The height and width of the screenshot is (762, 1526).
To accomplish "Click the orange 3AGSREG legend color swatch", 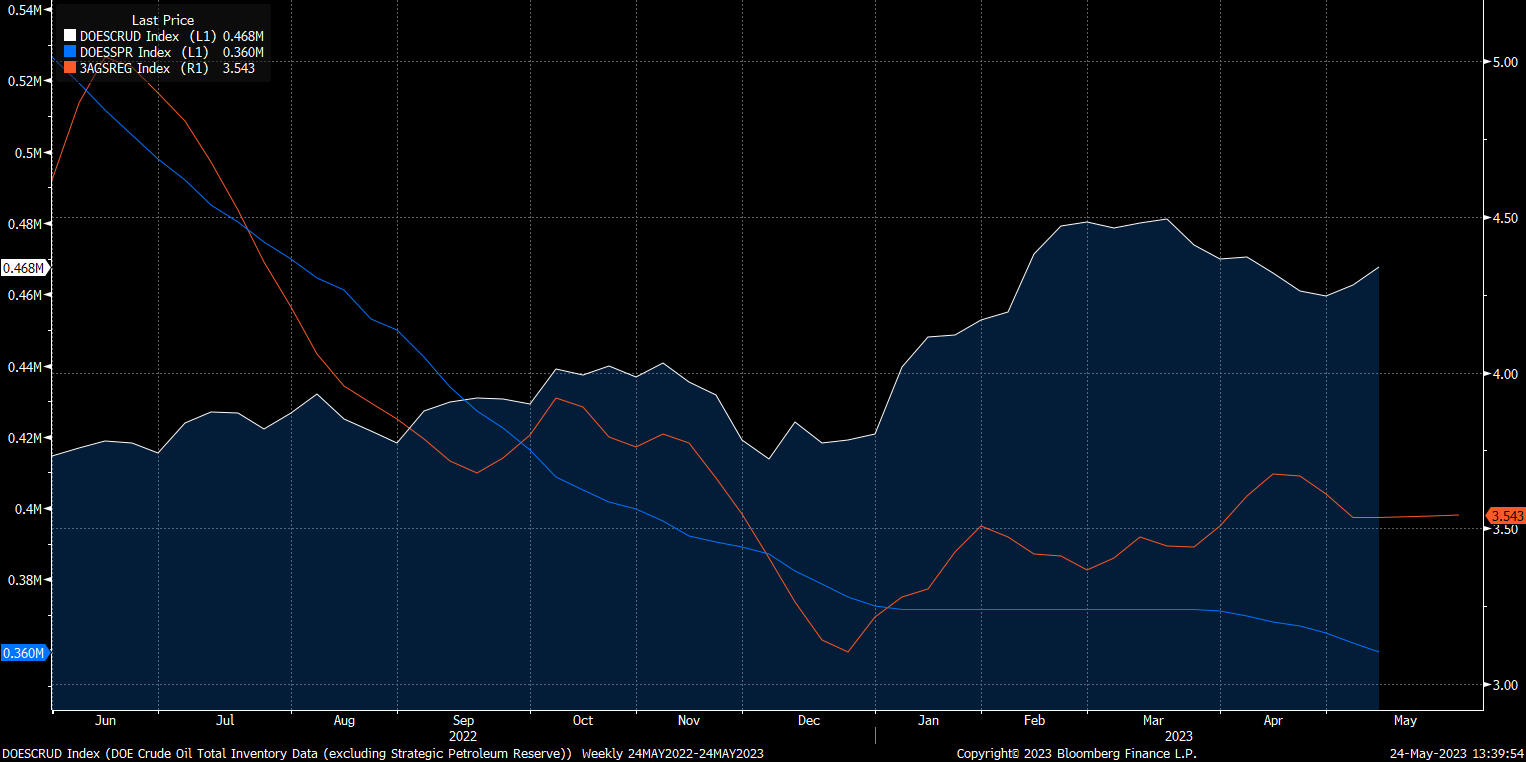I will coord(69,68).
